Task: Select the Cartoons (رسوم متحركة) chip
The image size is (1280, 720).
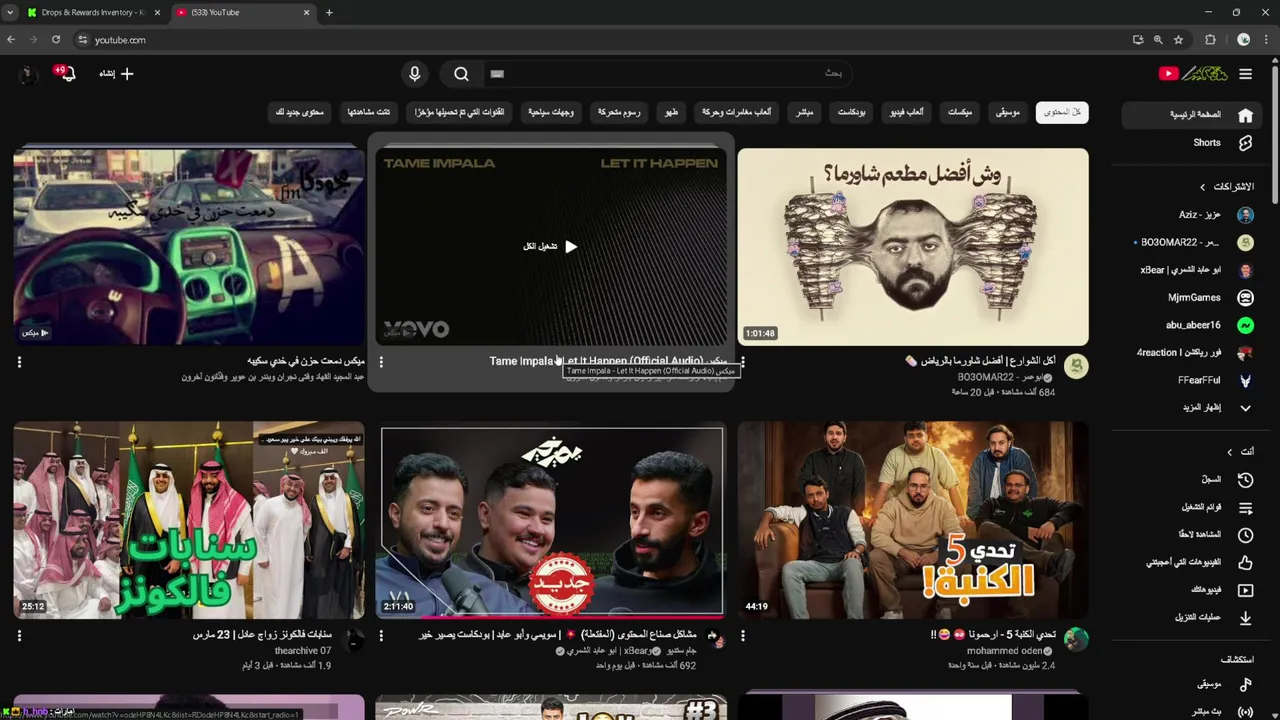Action: coord(619,112)
